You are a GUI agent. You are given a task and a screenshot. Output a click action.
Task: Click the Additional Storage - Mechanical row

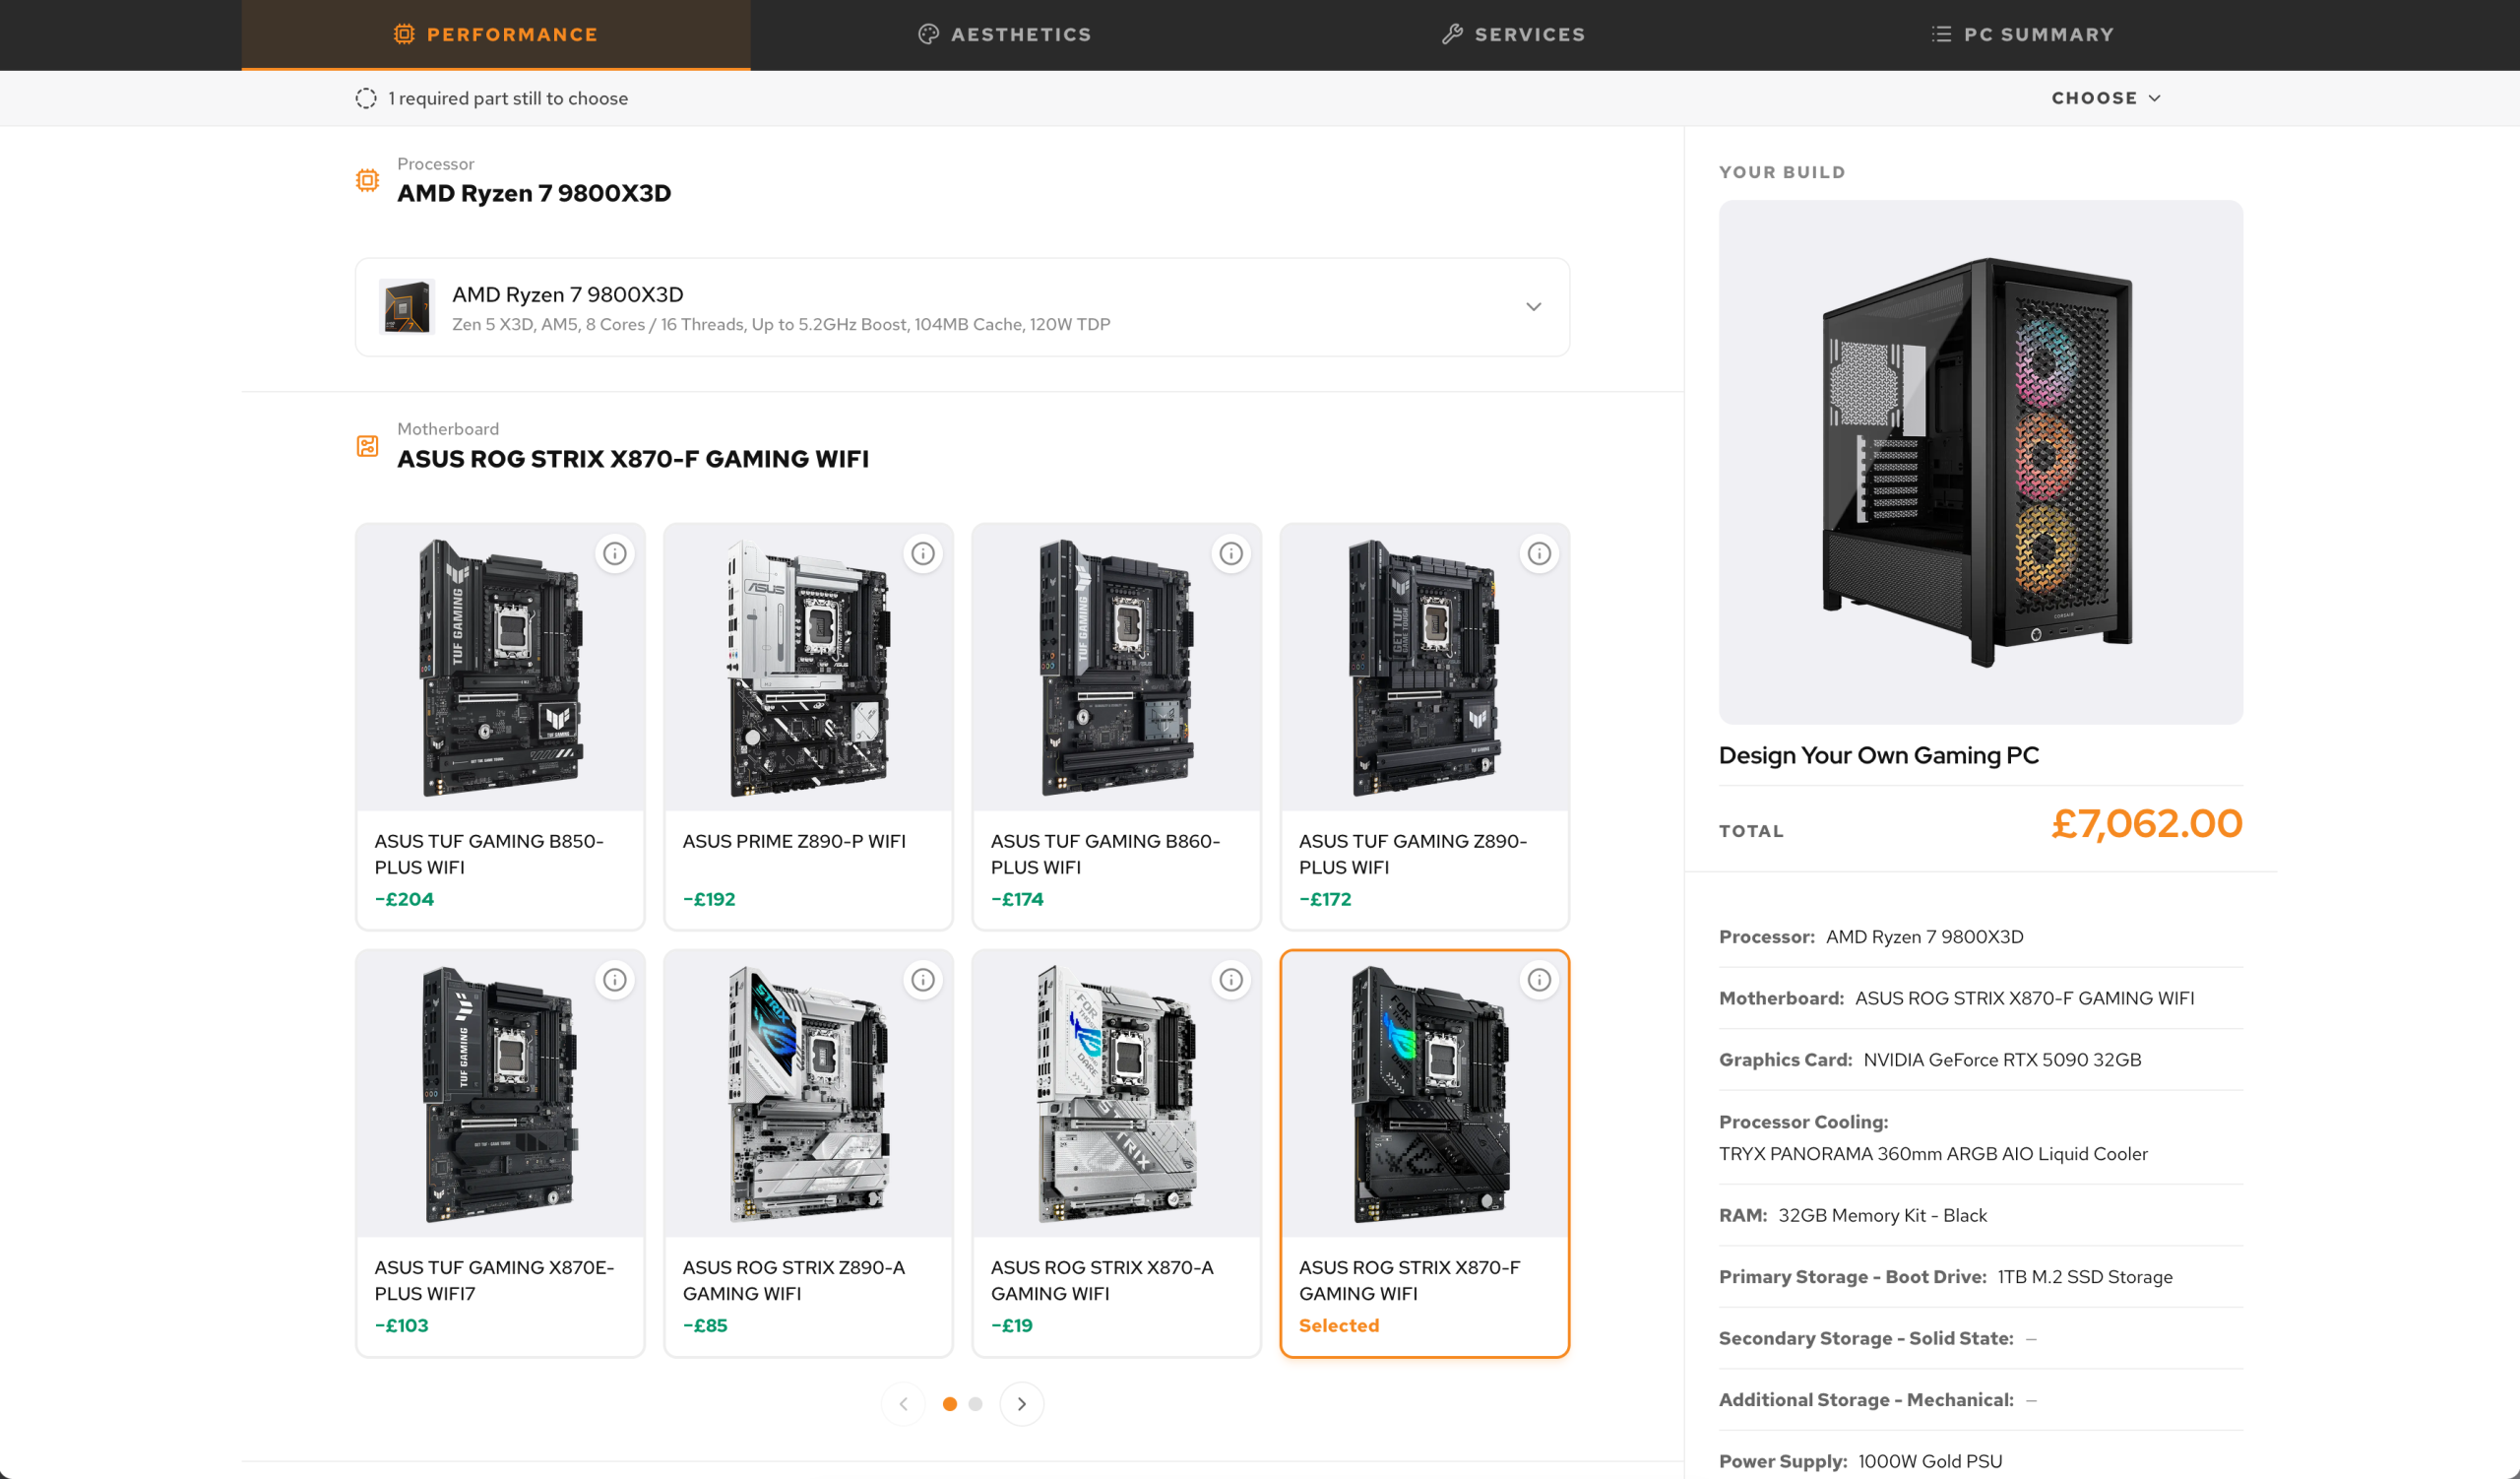pos(1980,1400)
